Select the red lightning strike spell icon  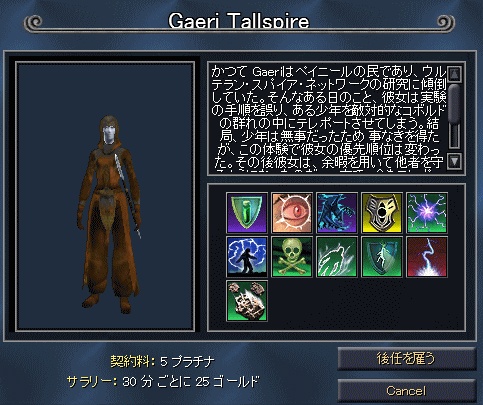coord(427,257)
